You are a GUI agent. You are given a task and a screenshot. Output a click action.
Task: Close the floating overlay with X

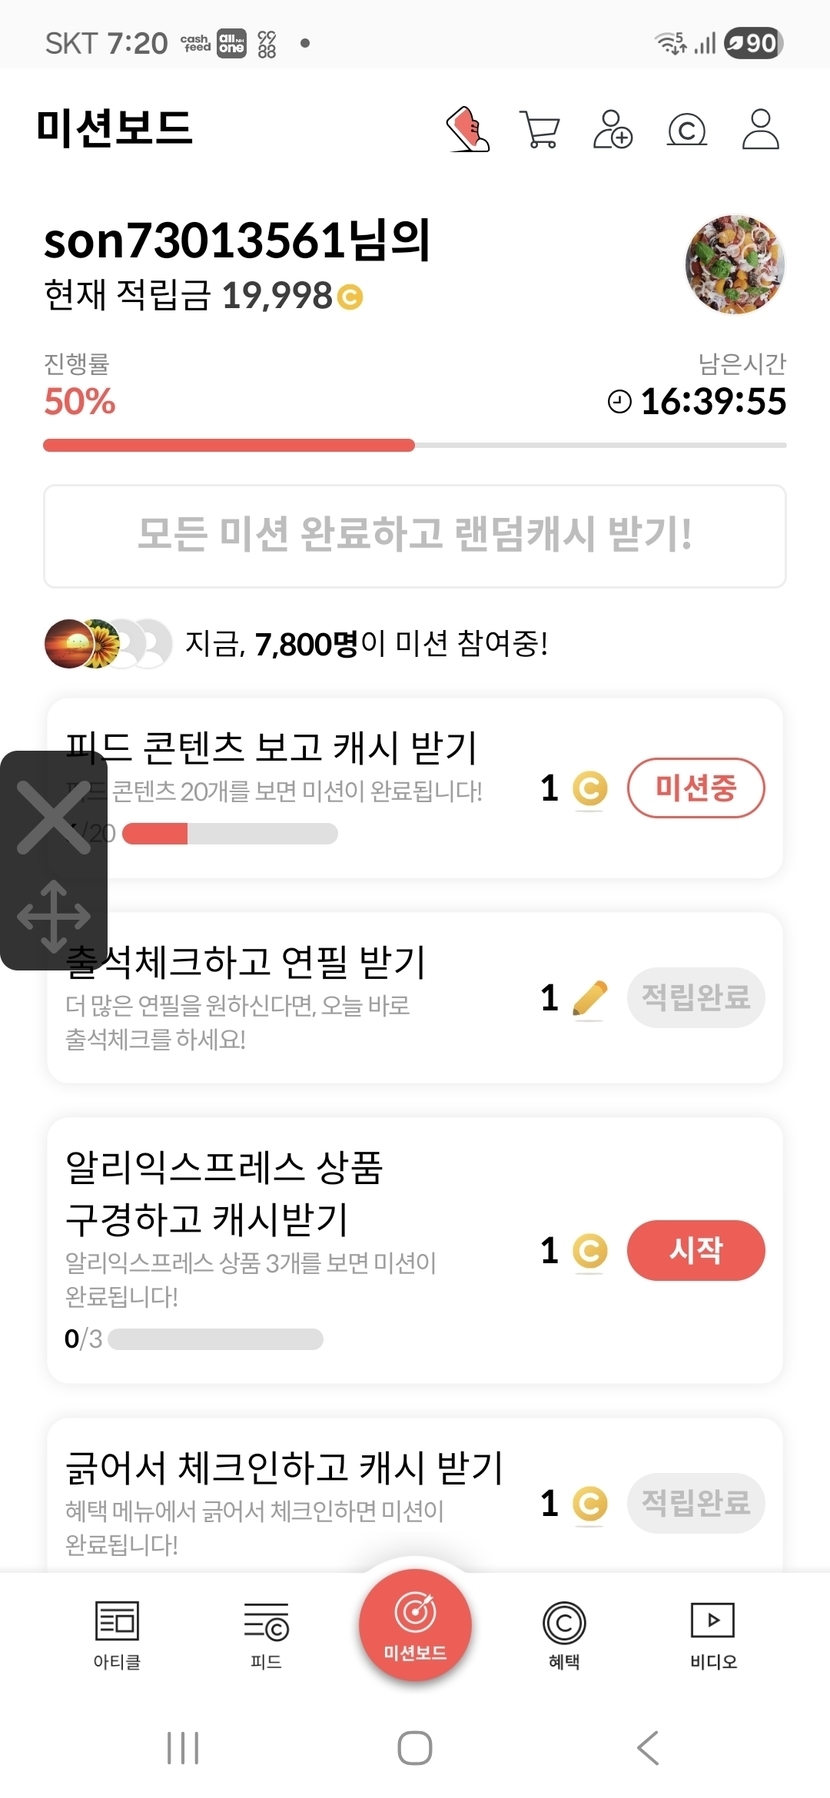tap(54, 816)
